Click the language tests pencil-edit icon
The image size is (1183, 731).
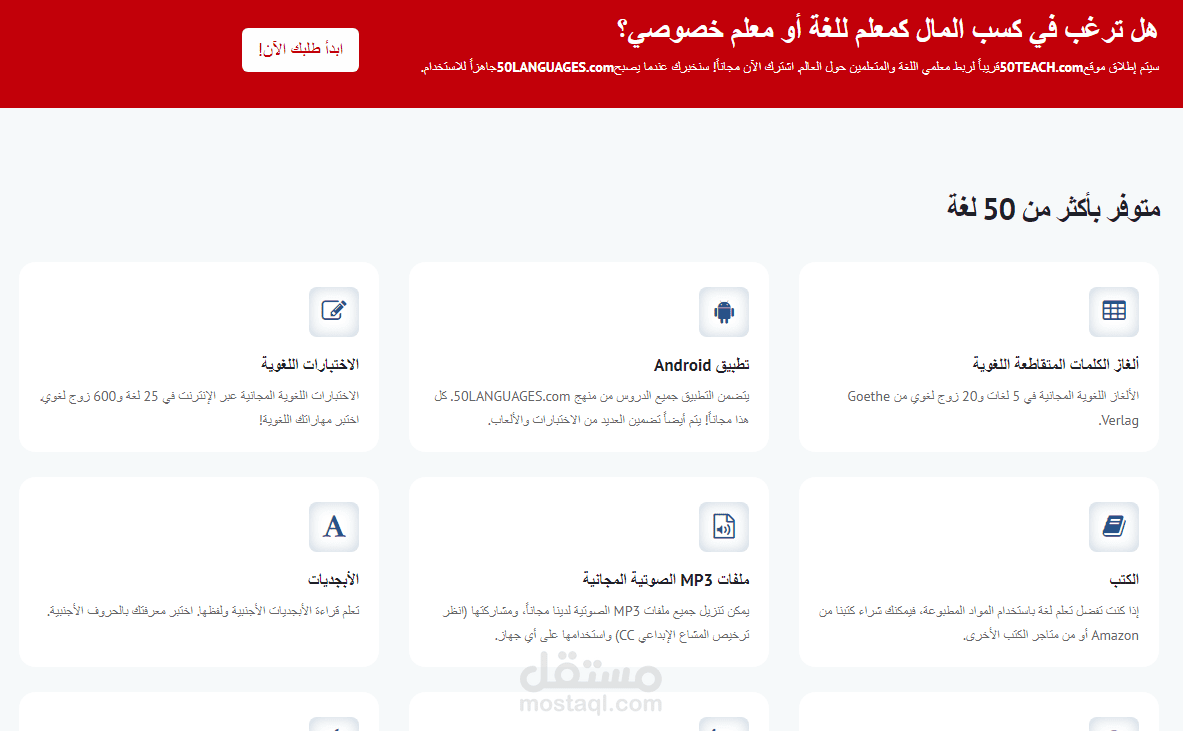click(333, 312)
